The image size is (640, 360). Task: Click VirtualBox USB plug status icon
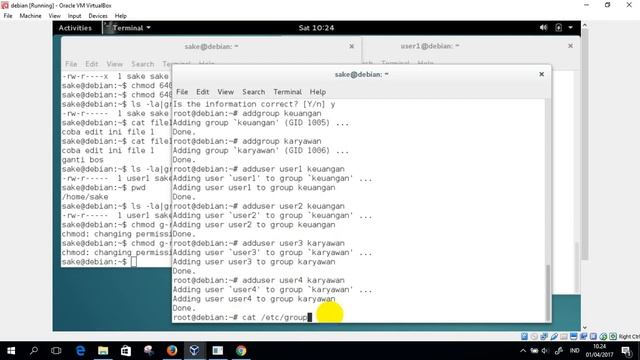[554, 336]
